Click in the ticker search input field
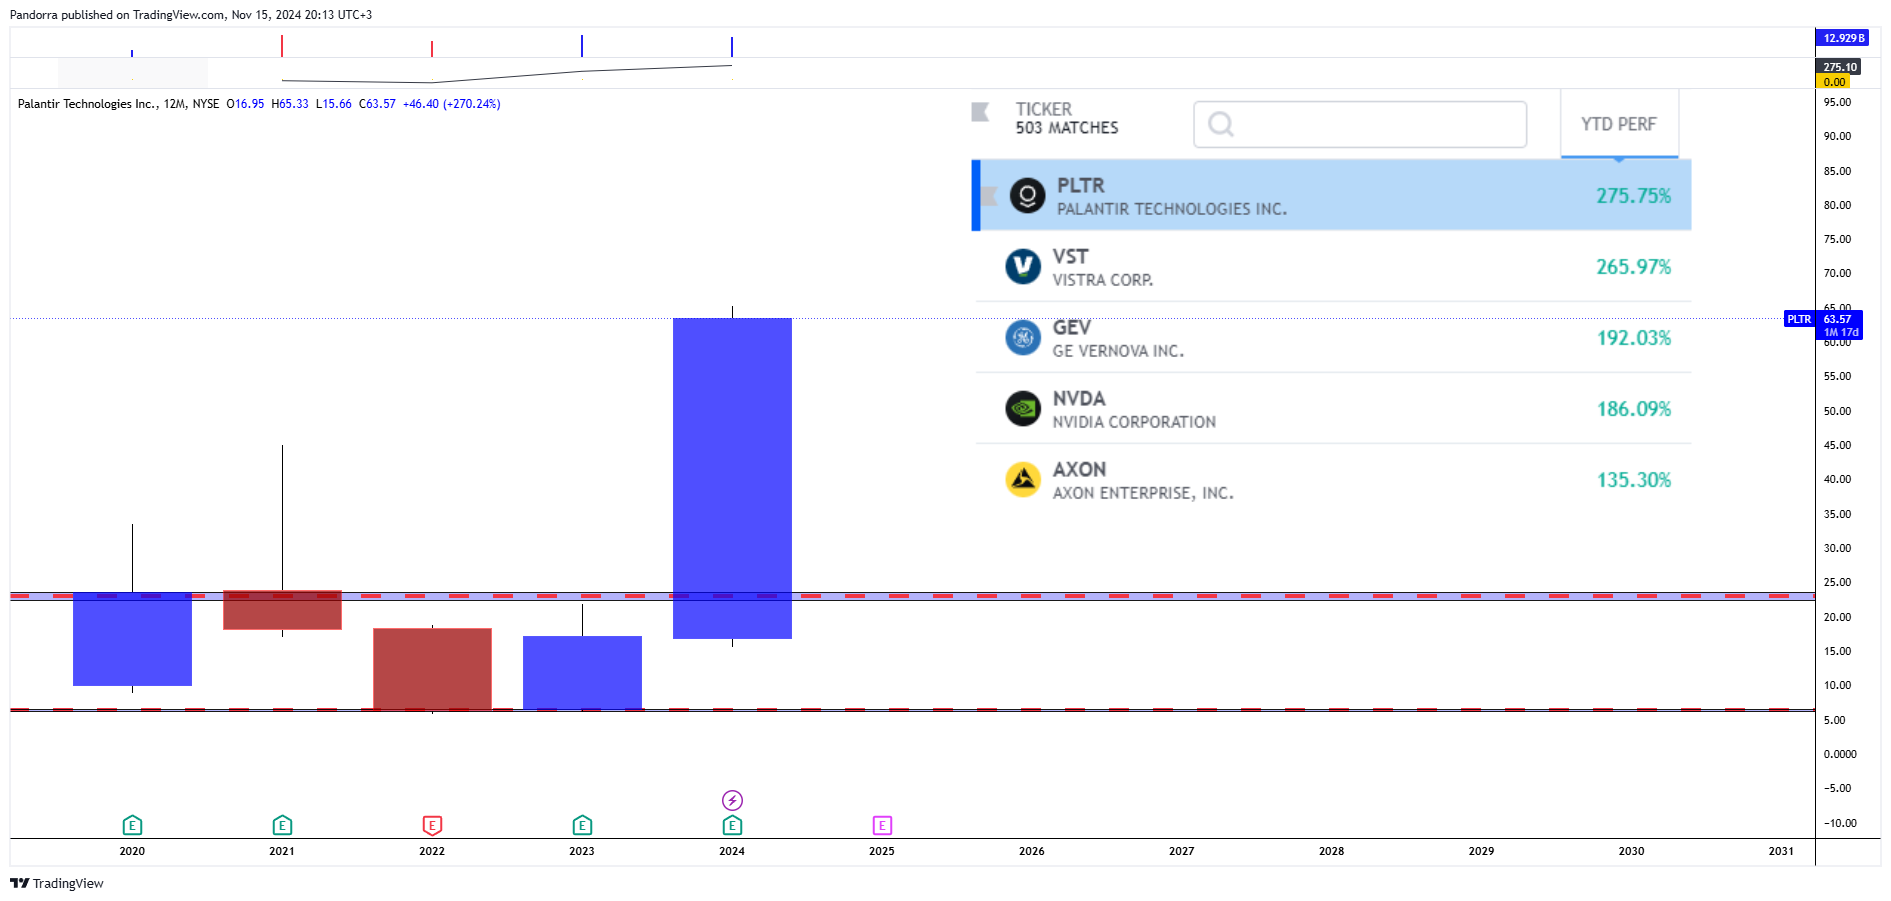Viewport: 1891px width, 901px height. coord(1360,124)
